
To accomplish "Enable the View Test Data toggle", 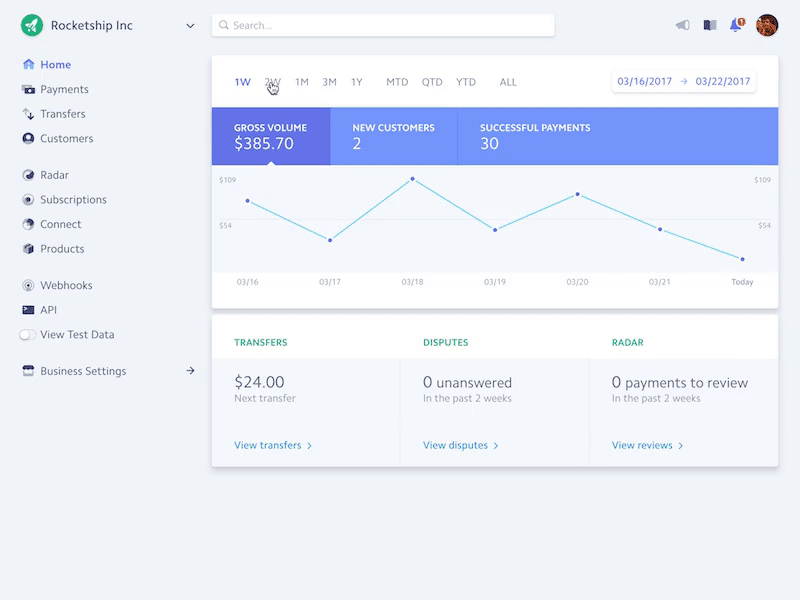I will pos(27,335).
